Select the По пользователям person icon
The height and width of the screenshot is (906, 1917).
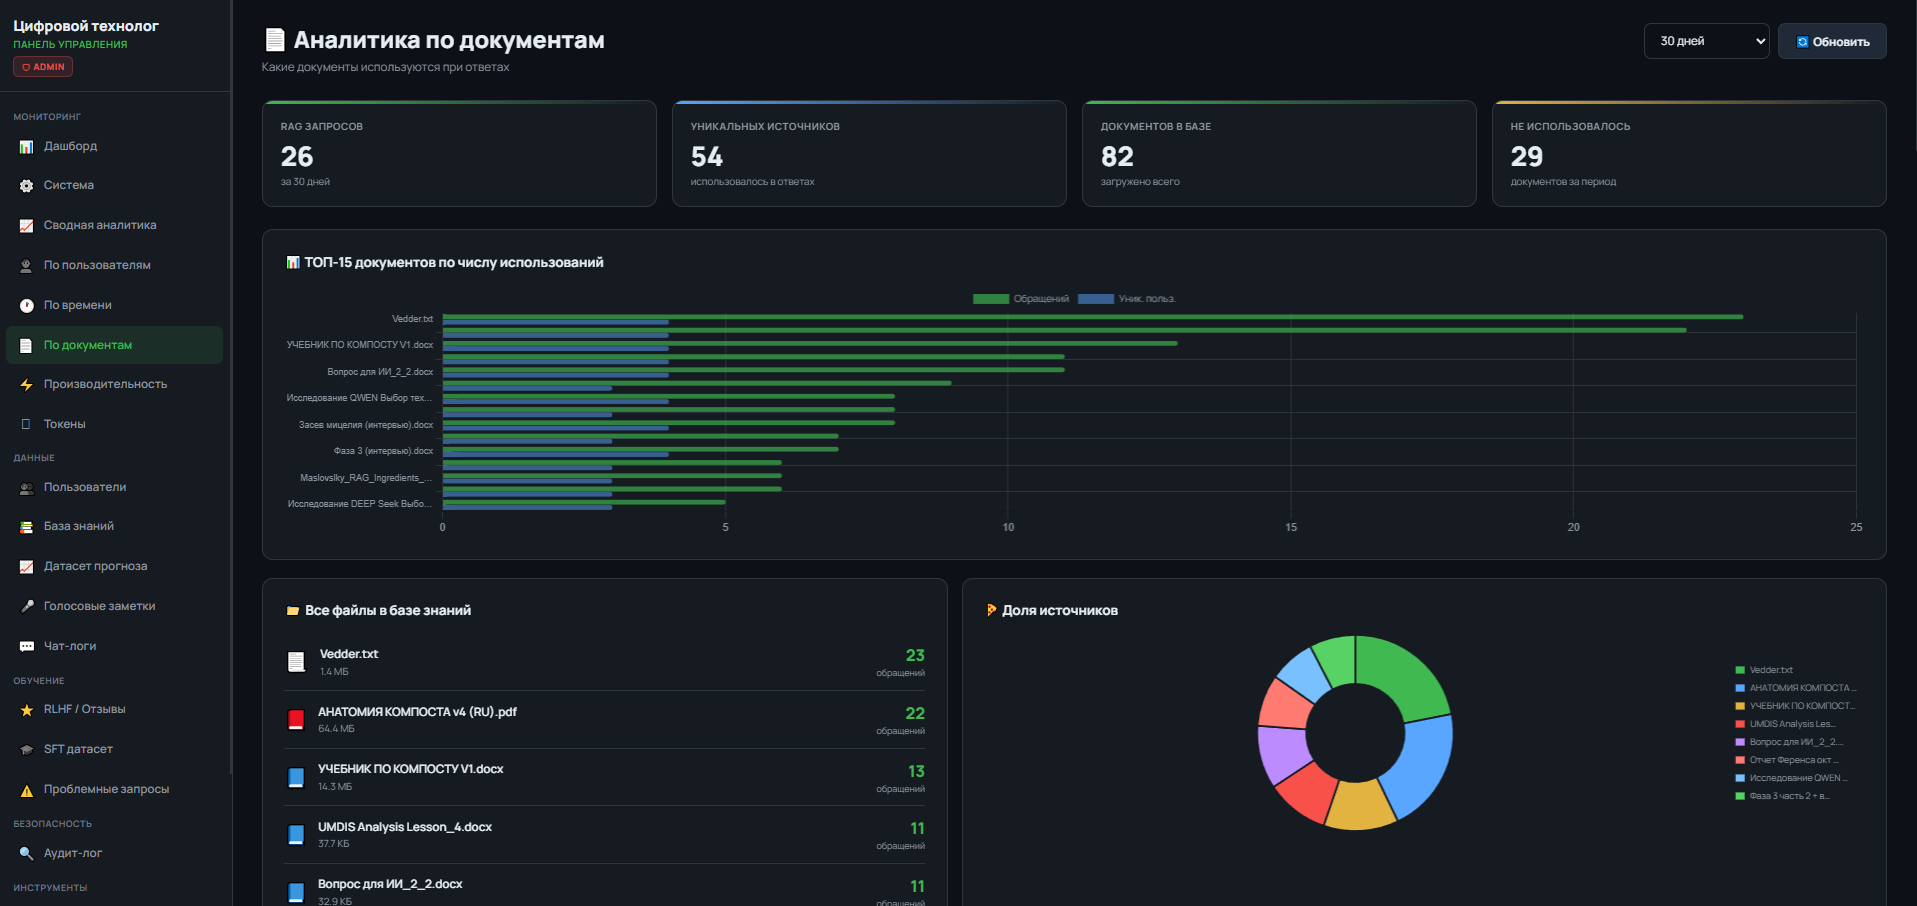click(26, 266)
